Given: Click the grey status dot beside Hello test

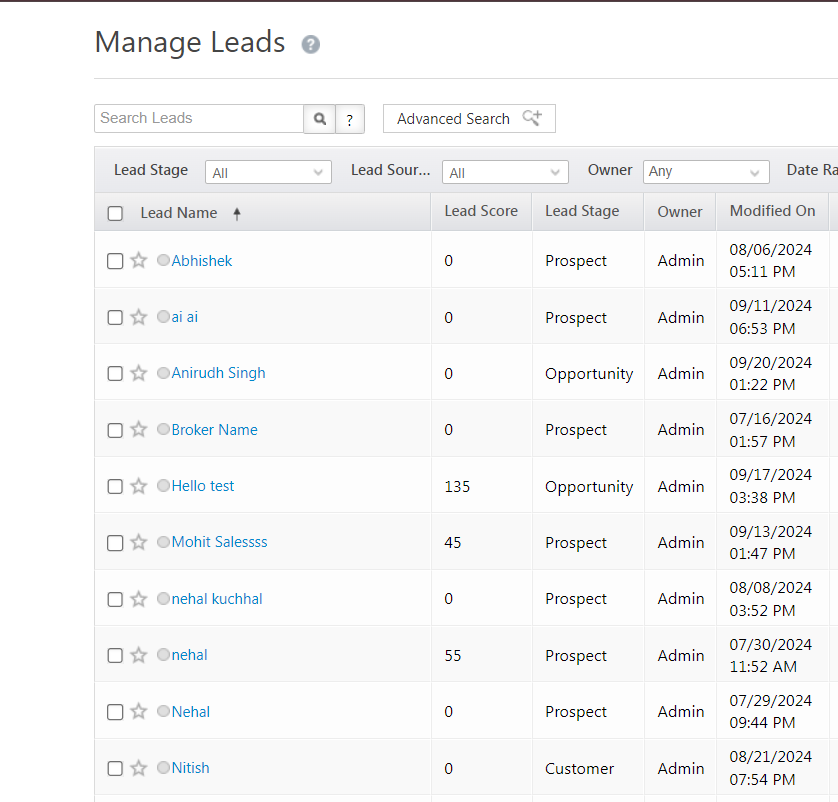Looking at the screenshot, I should click(163, 485).
